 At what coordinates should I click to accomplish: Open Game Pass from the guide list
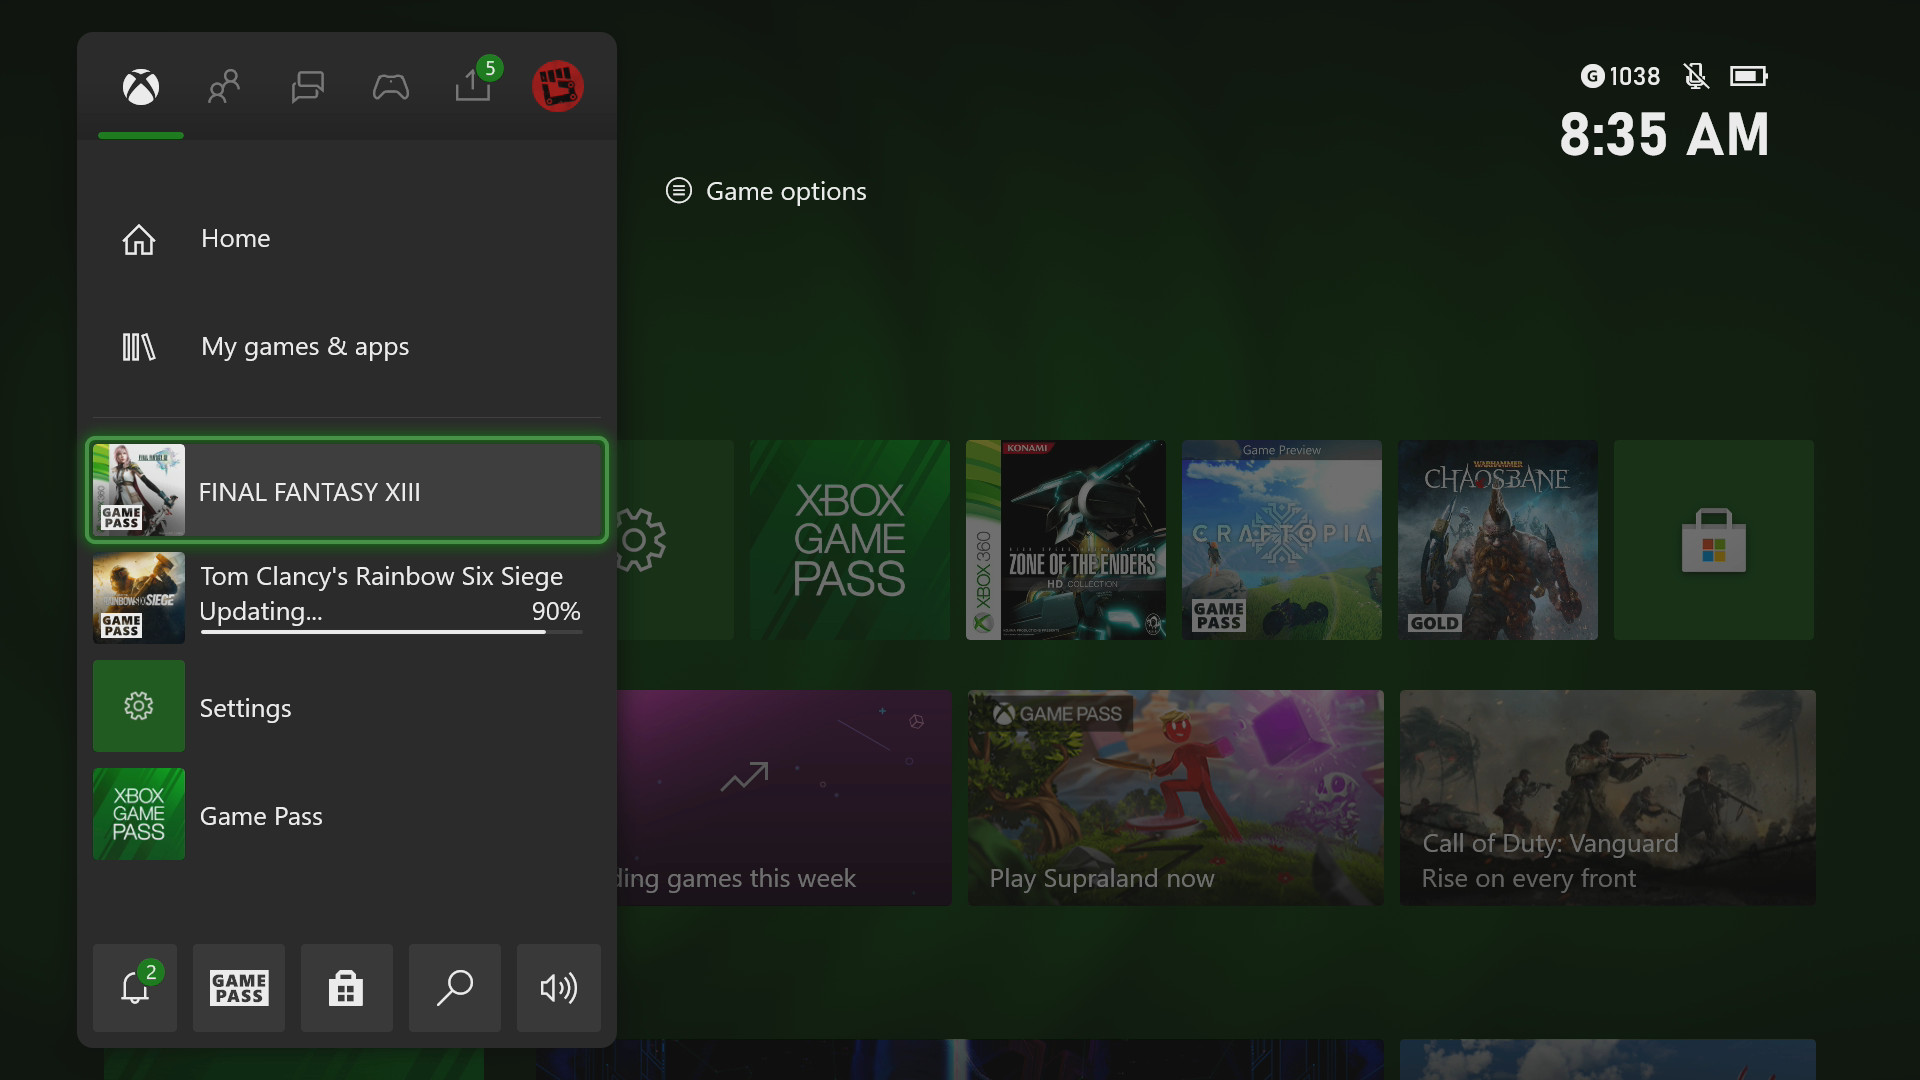point(347,814)
